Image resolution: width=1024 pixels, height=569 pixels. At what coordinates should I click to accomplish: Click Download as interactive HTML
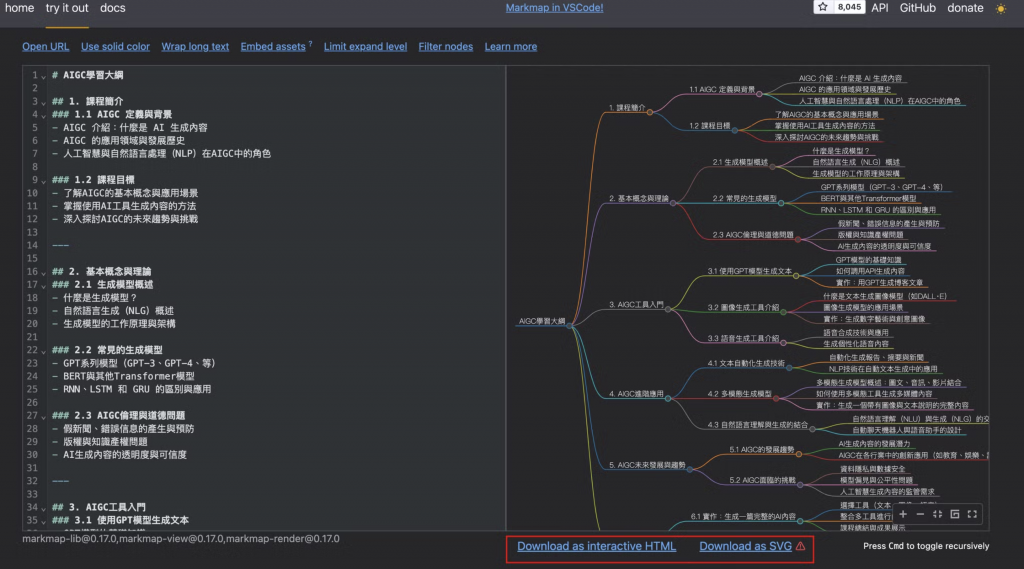coord(596,546)
